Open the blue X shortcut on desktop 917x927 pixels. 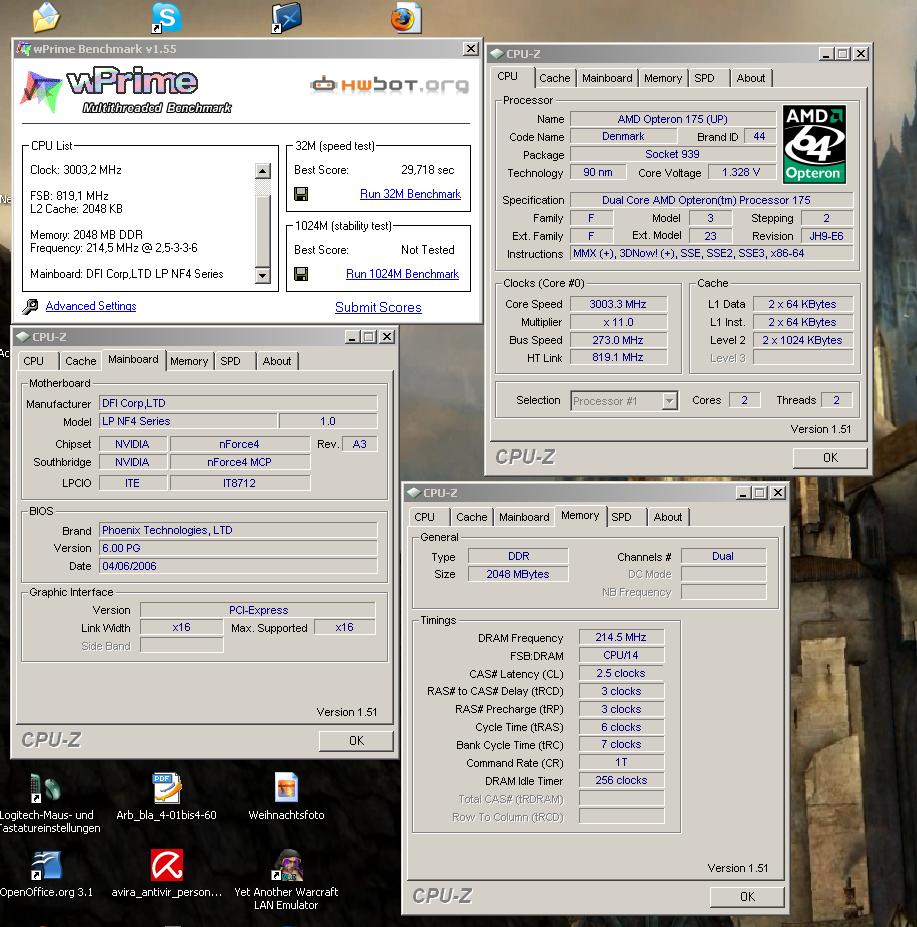coord(287,18)
